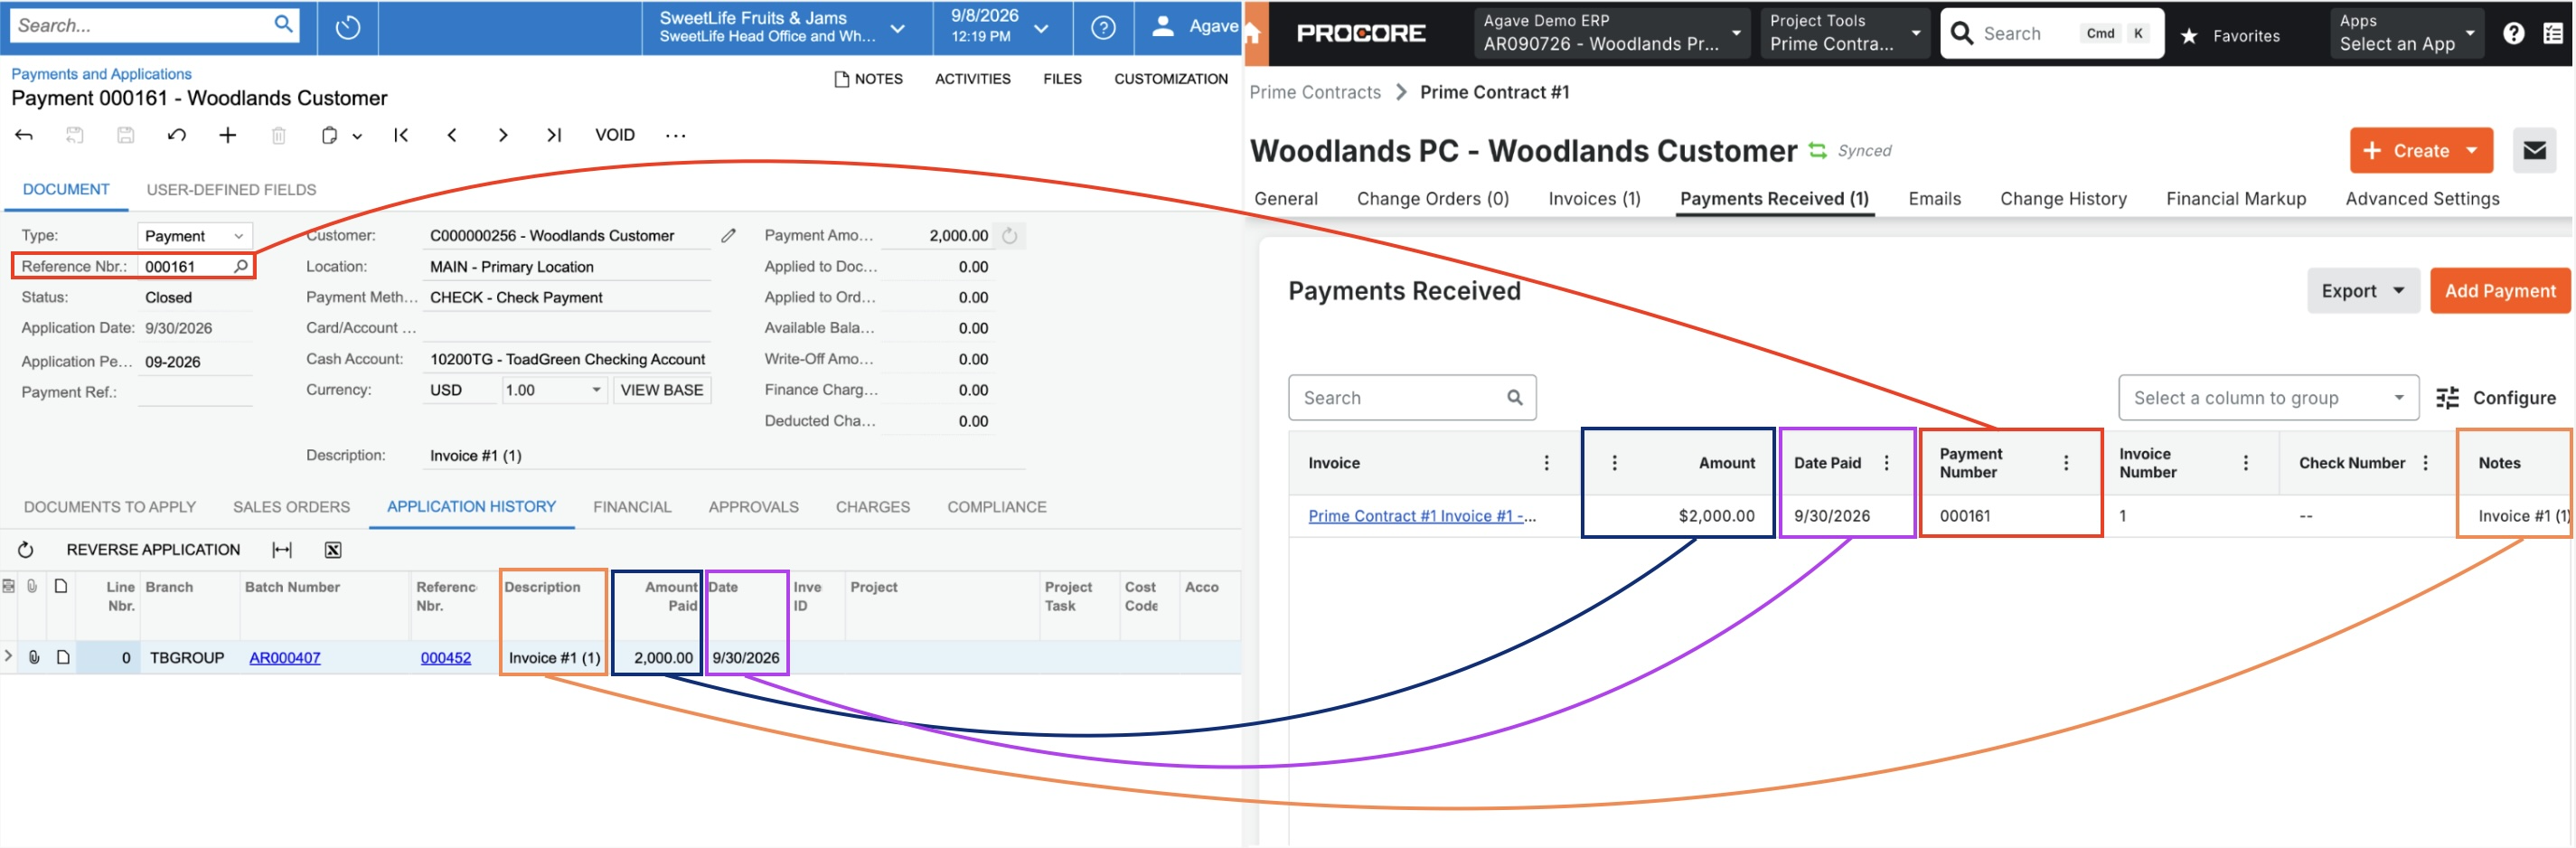Click the Delete trash icon
The height and width of the screenshot is (848, 2576).
[279, 135]
